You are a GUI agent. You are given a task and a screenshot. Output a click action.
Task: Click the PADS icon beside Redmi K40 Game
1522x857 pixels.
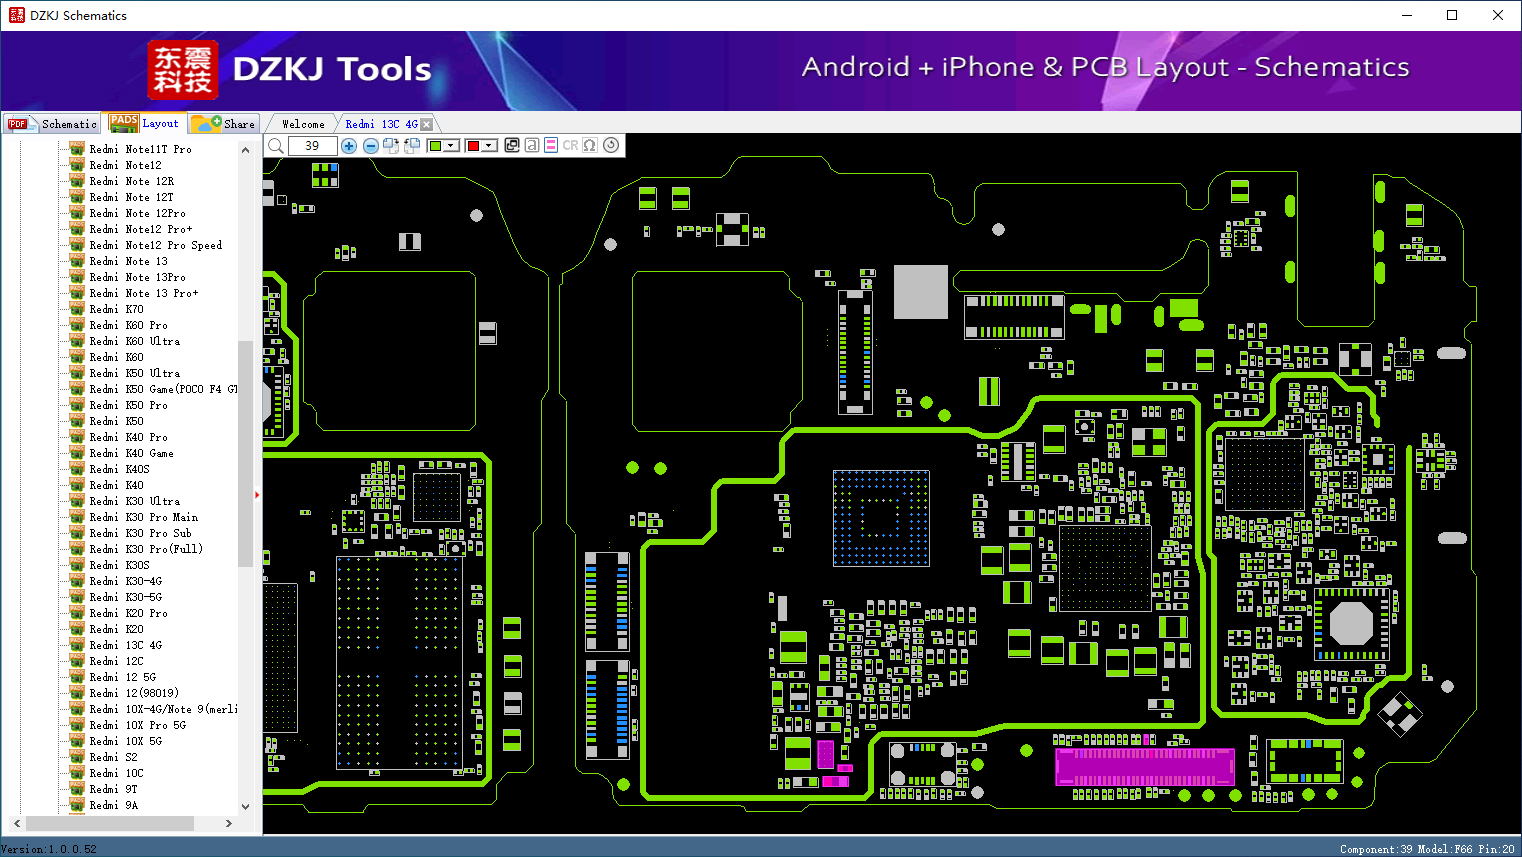(77, 452)
